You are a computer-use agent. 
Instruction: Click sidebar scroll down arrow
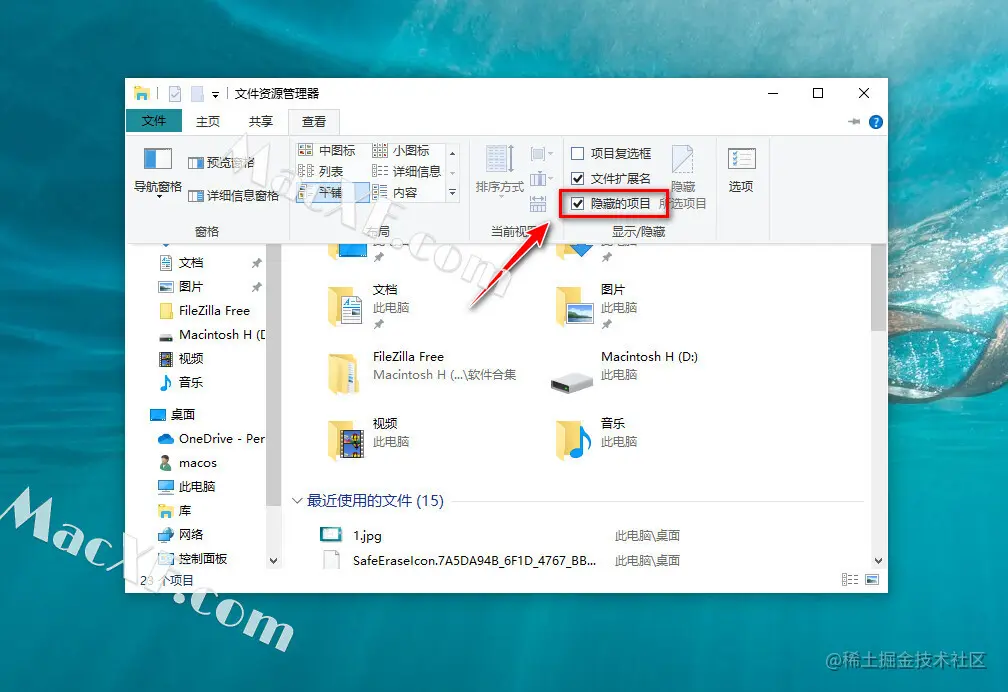pos(273,561)
